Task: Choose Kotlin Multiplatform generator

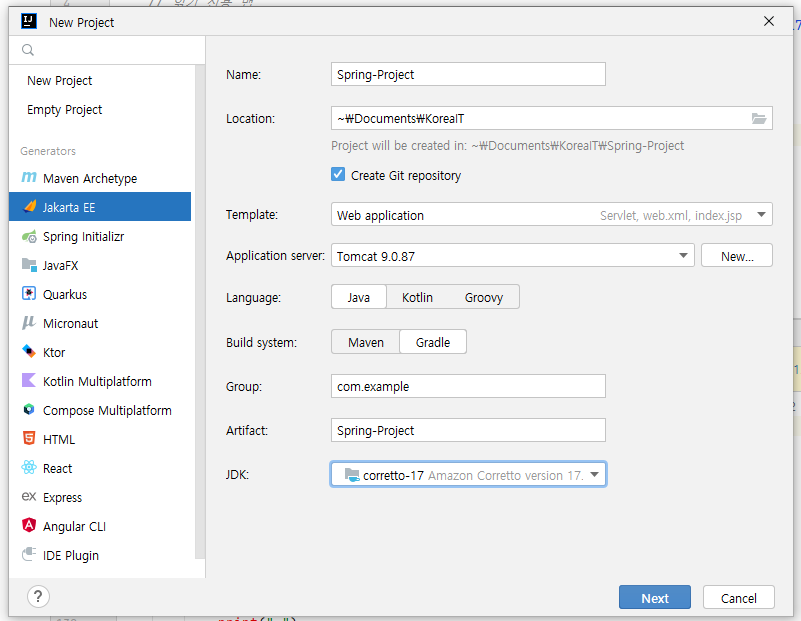Action: pos(100,381)
